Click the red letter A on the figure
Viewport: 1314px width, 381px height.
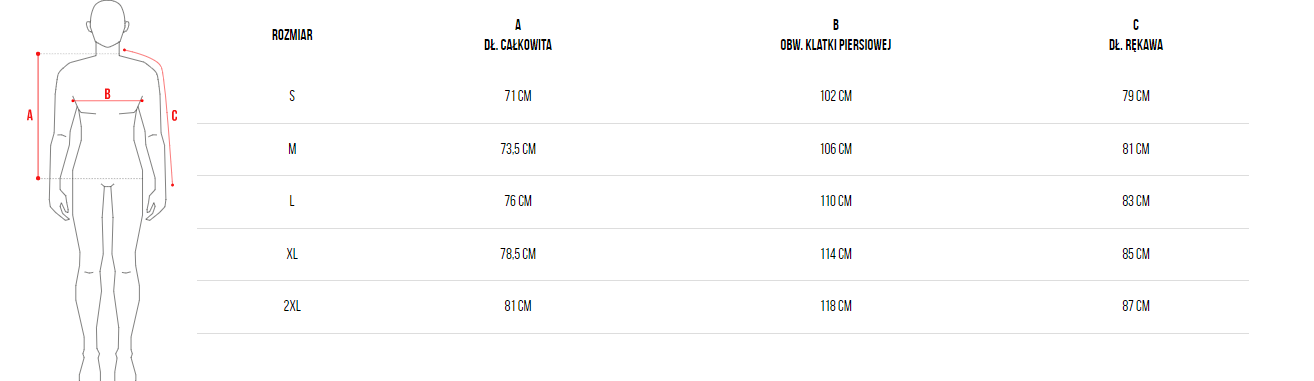30,115
